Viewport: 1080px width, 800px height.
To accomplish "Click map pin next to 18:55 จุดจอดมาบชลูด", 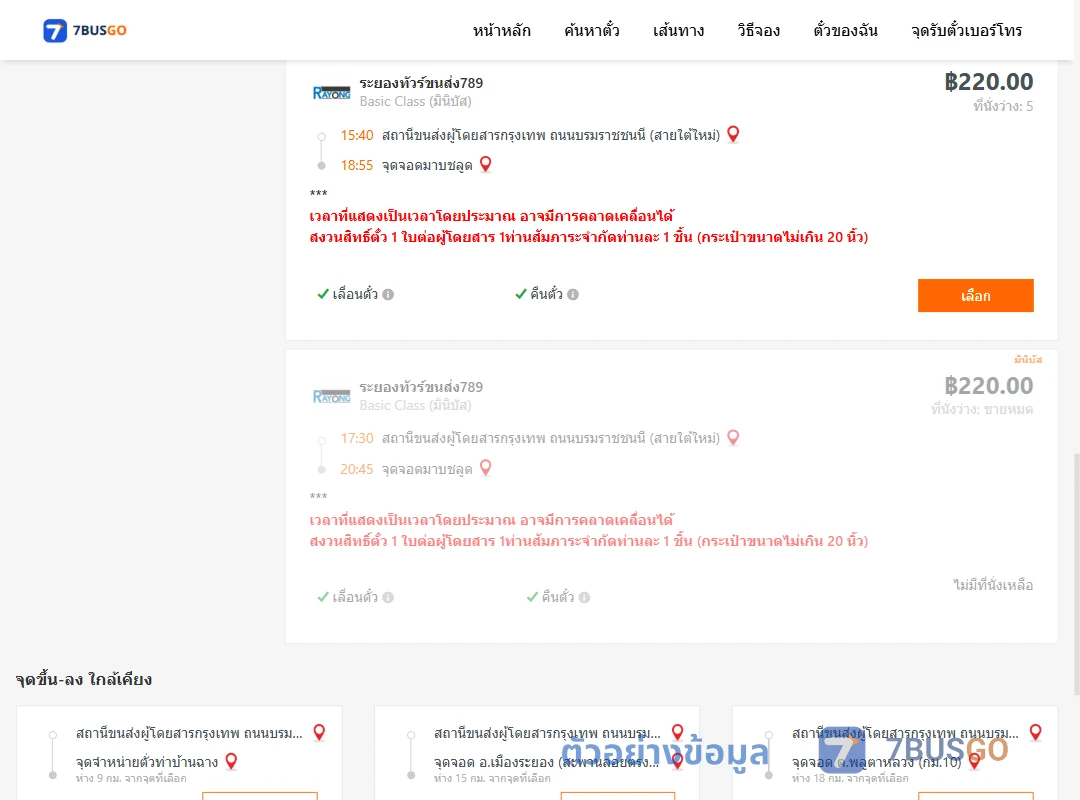I will coord(486,164).
